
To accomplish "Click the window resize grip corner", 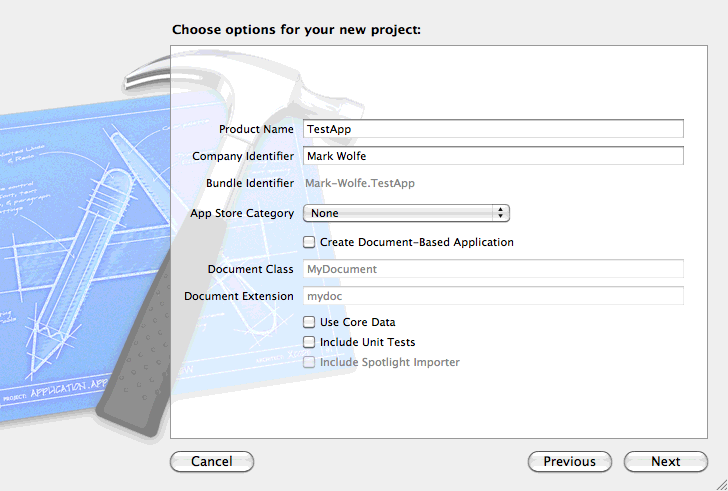I will (x=721, y=485).
